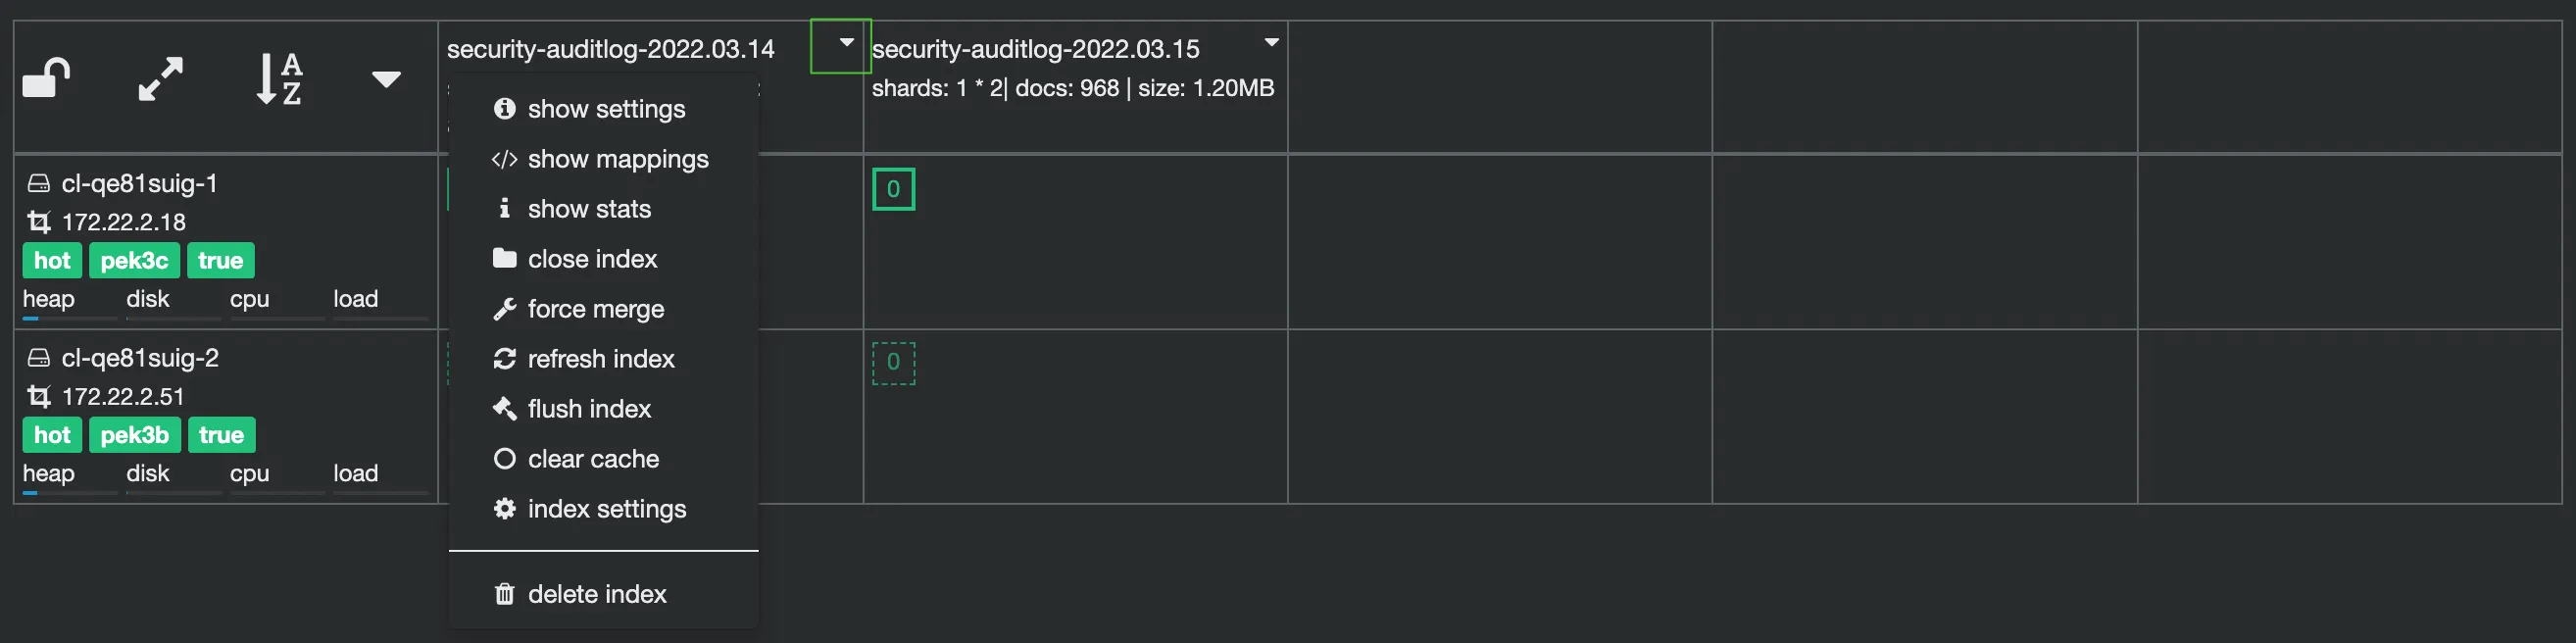Click the flush index gavel icon
Viewport: 2576px width, 643px height.
504,409
